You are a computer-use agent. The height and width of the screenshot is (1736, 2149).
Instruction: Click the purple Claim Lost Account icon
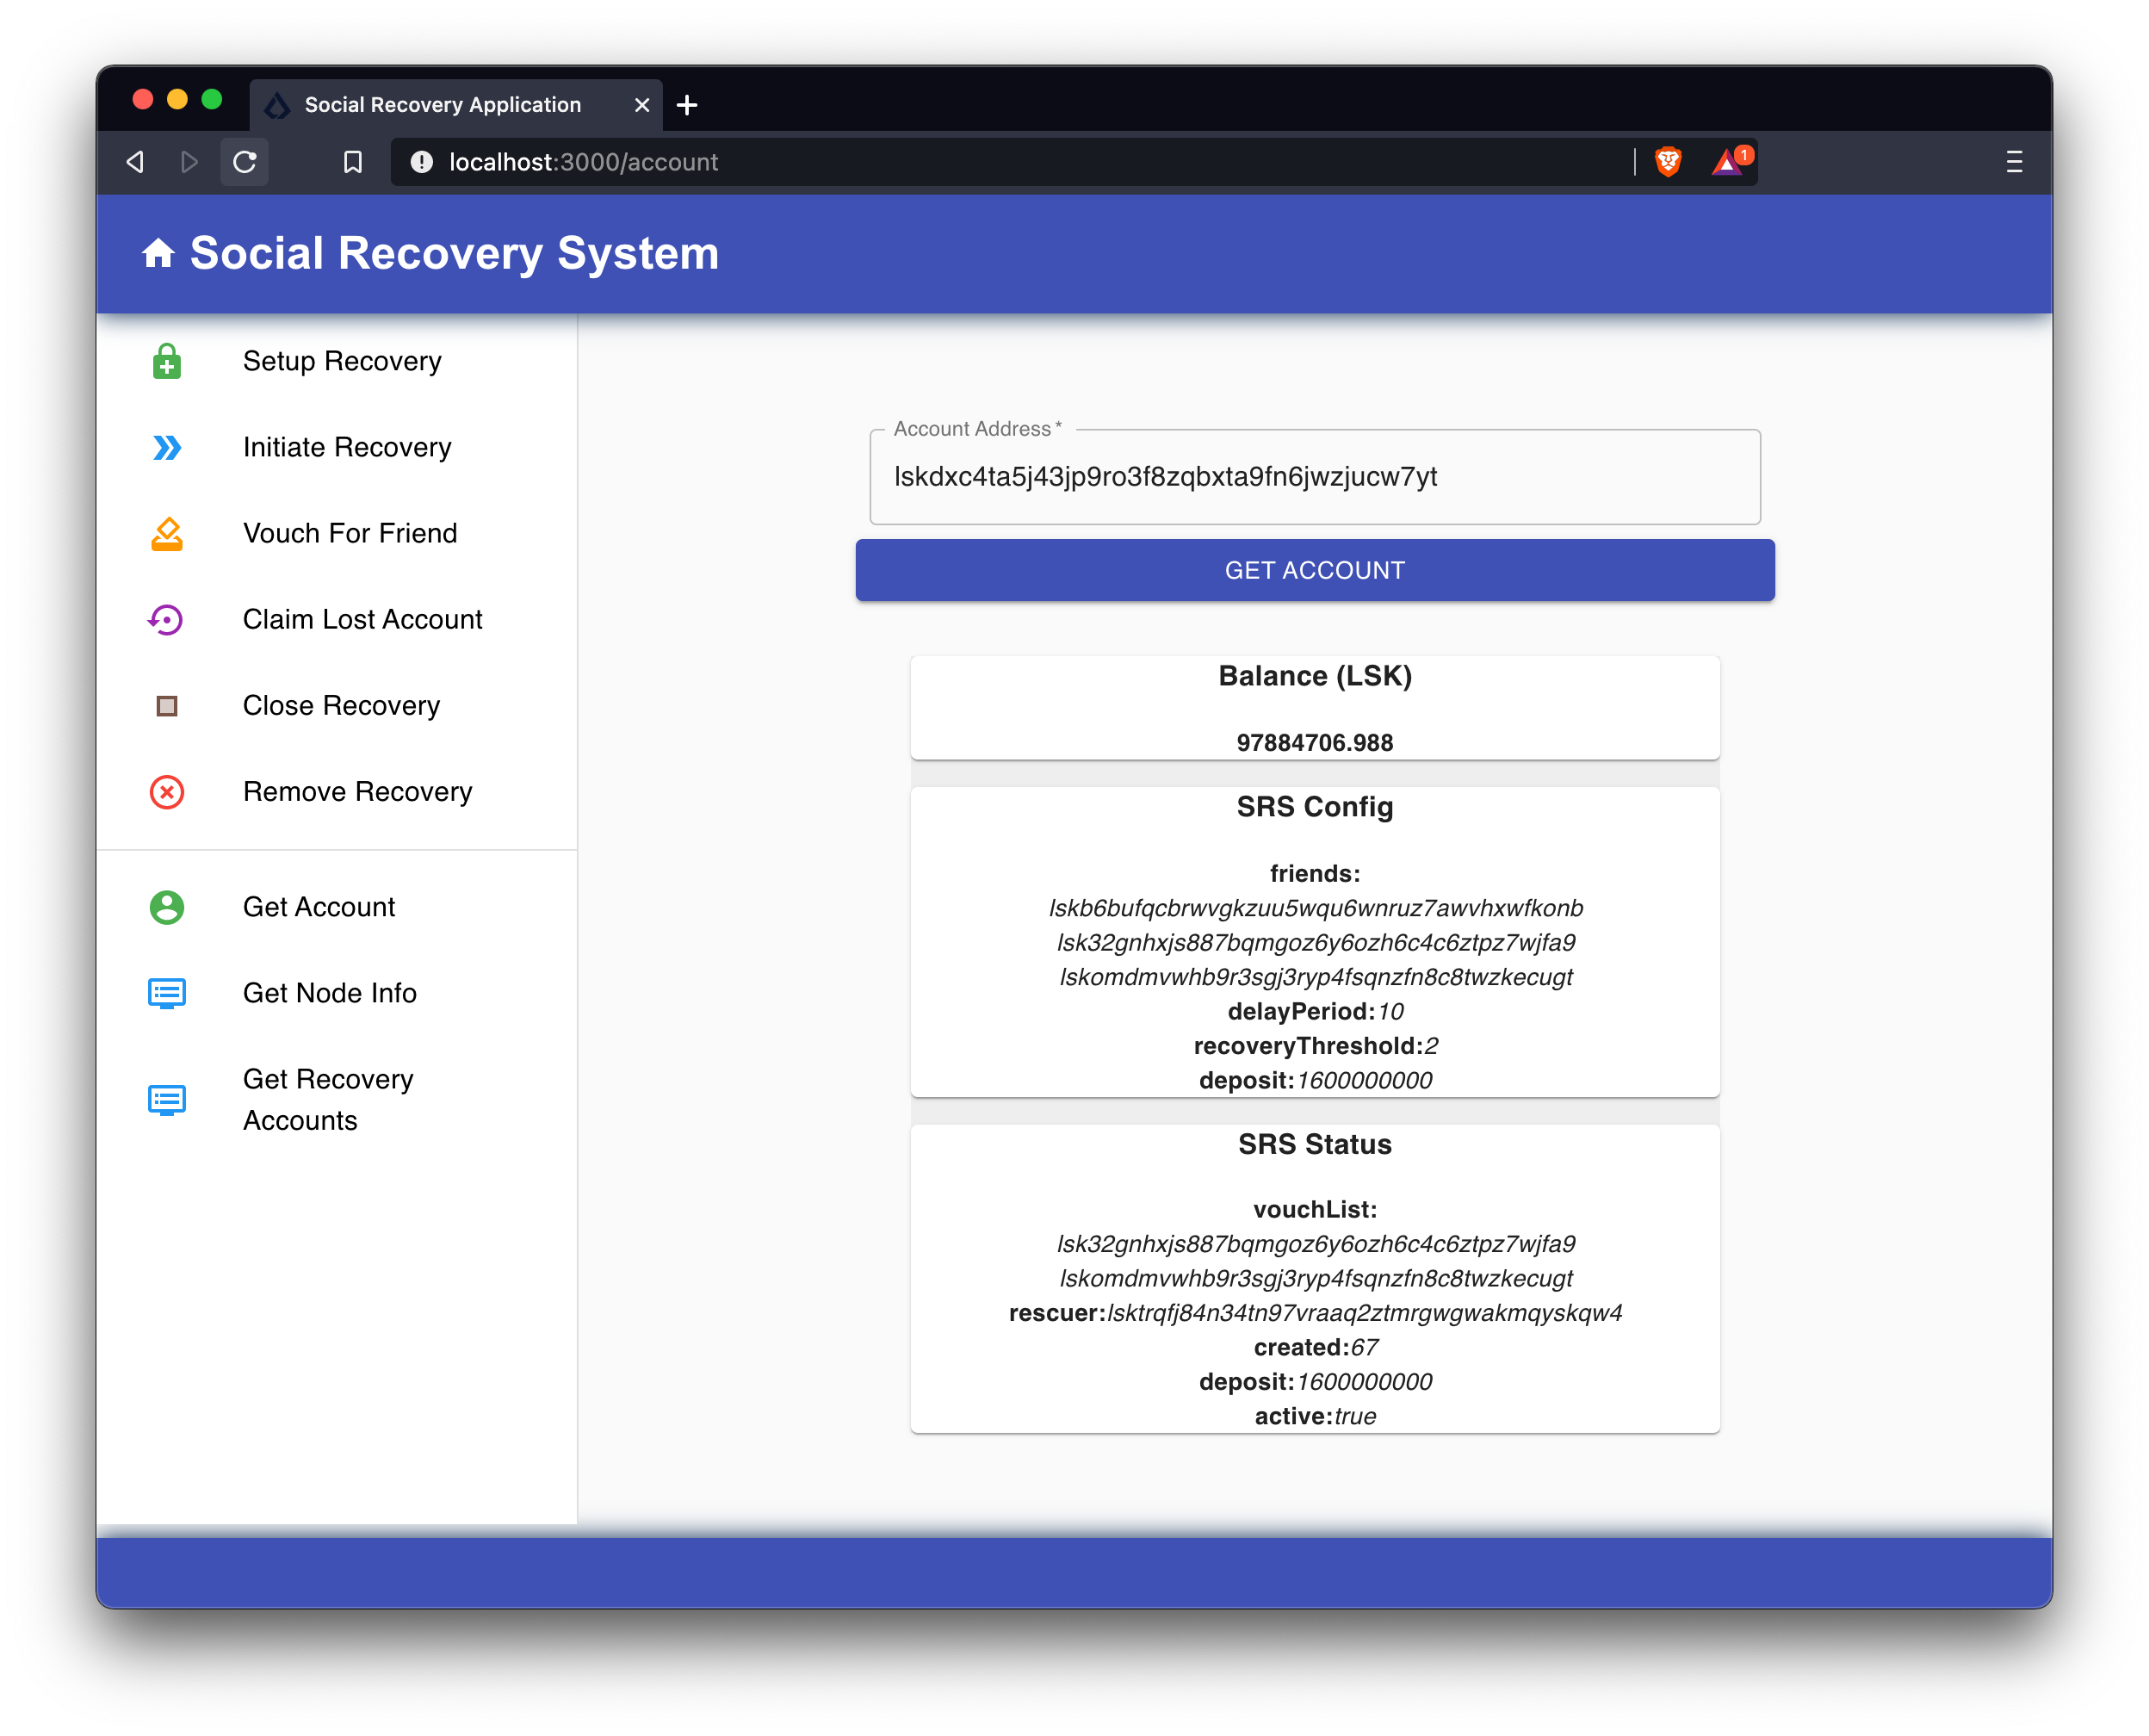pyautogui.click(x=166, y=620)
